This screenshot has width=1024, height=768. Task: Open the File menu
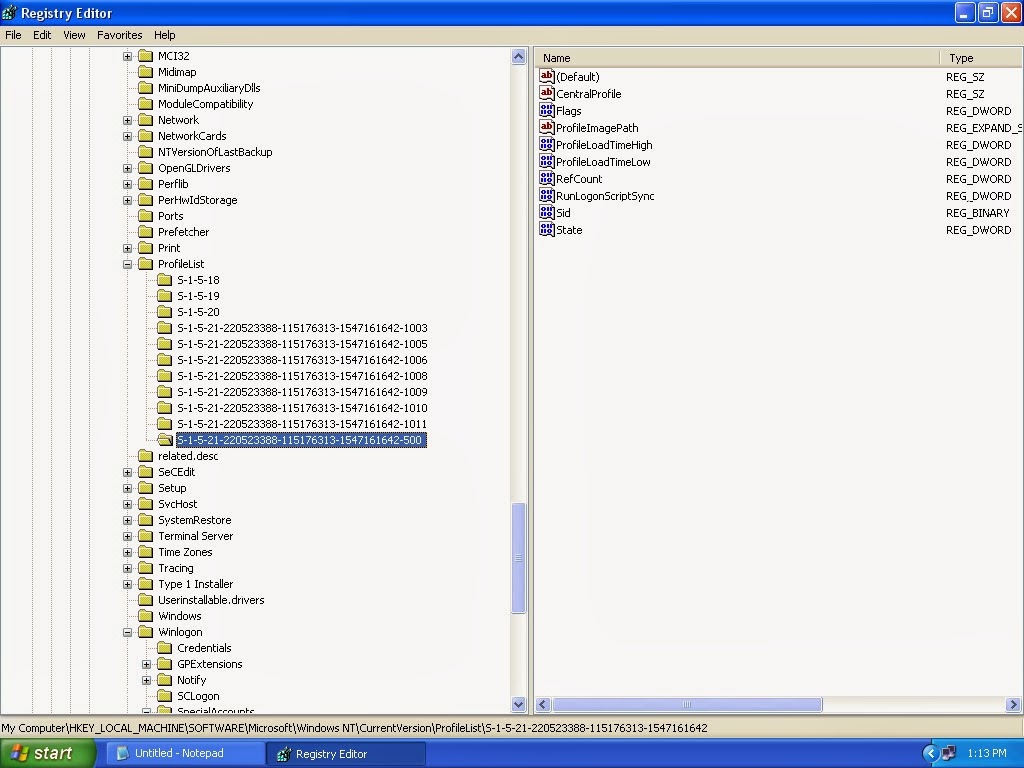point(13,35)
